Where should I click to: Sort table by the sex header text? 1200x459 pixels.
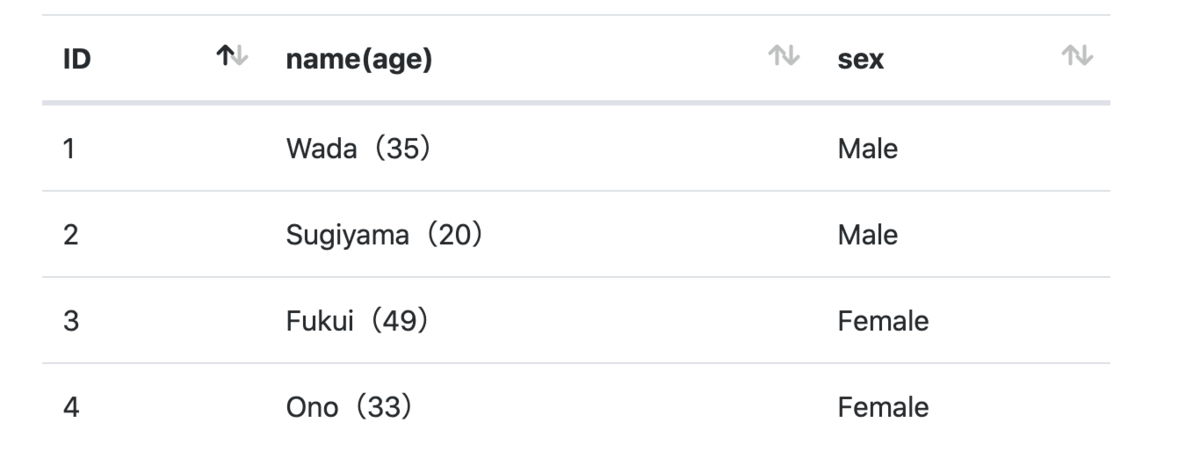861,59
